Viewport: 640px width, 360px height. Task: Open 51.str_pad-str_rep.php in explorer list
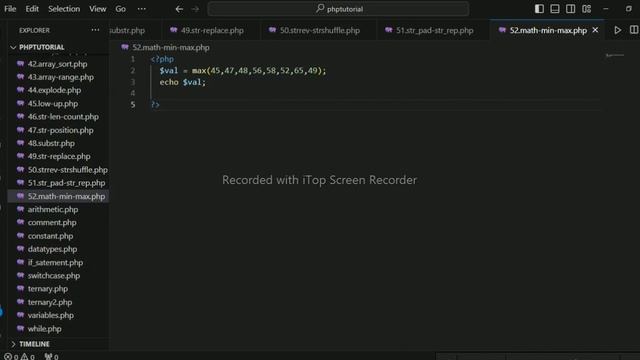pyautogui.click(x=58, y=183)
